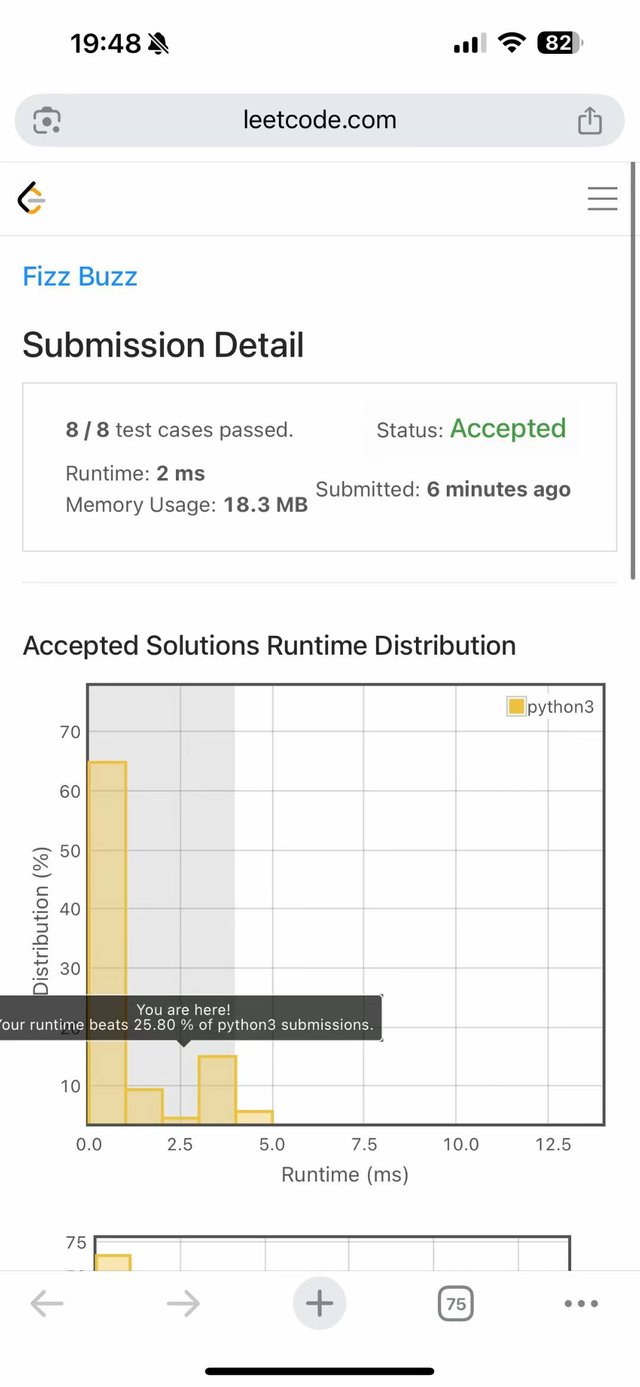This screenshot has width=640, height=1387.
Task: Click the runtime bar between 1 and 2 ms
Action: pos(144,1106)
